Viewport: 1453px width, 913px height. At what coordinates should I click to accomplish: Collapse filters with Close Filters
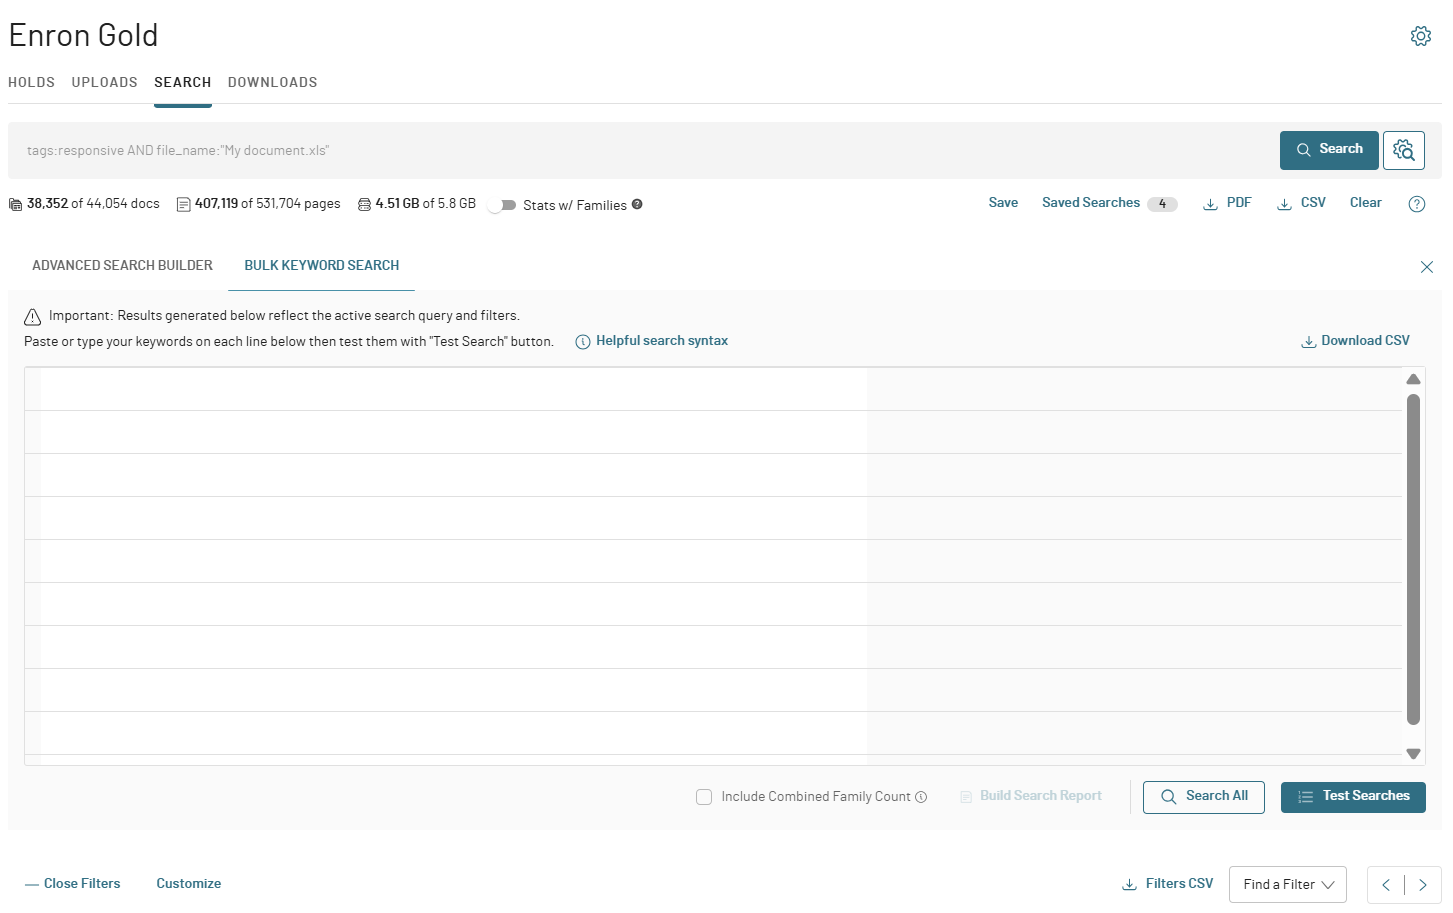pos(73,884)
